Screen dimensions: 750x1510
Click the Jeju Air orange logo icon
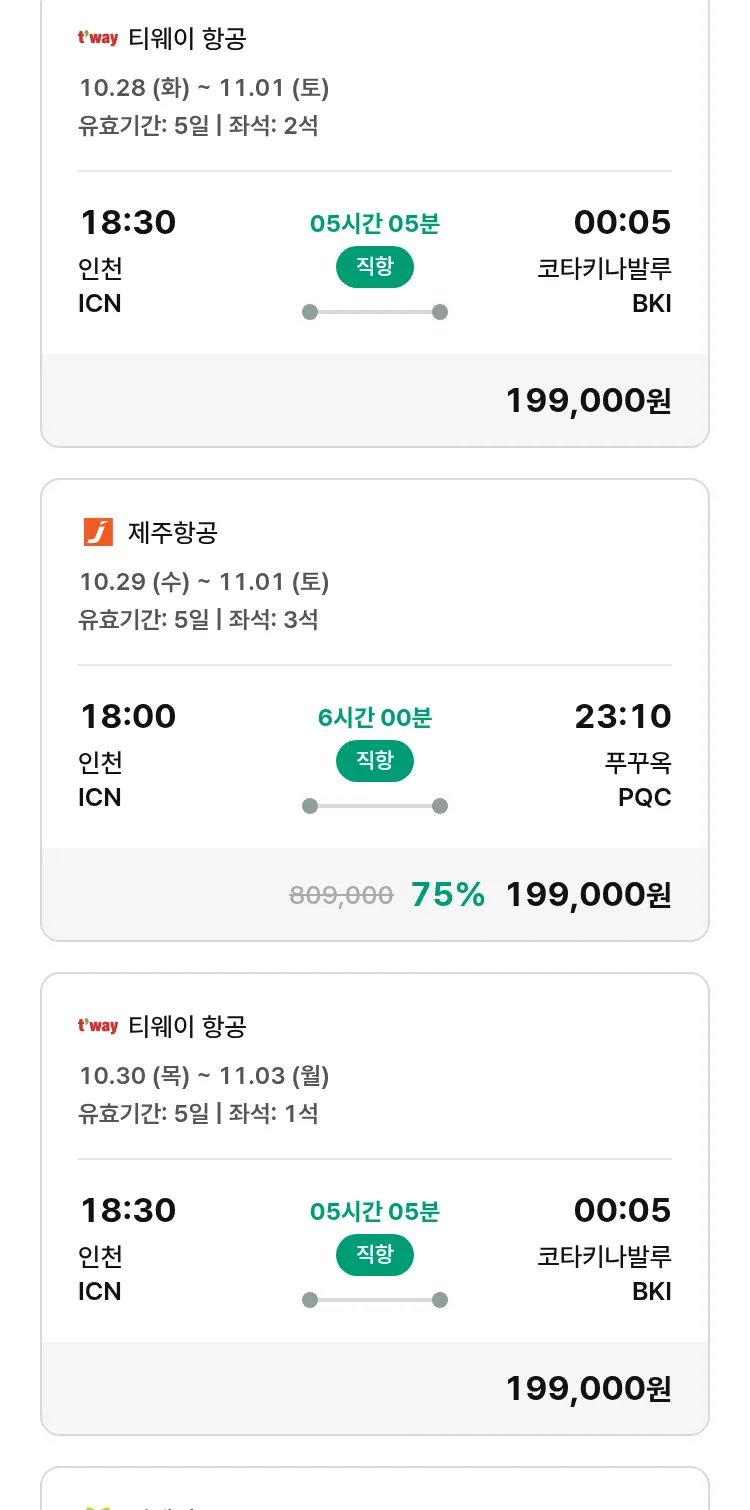98,532
